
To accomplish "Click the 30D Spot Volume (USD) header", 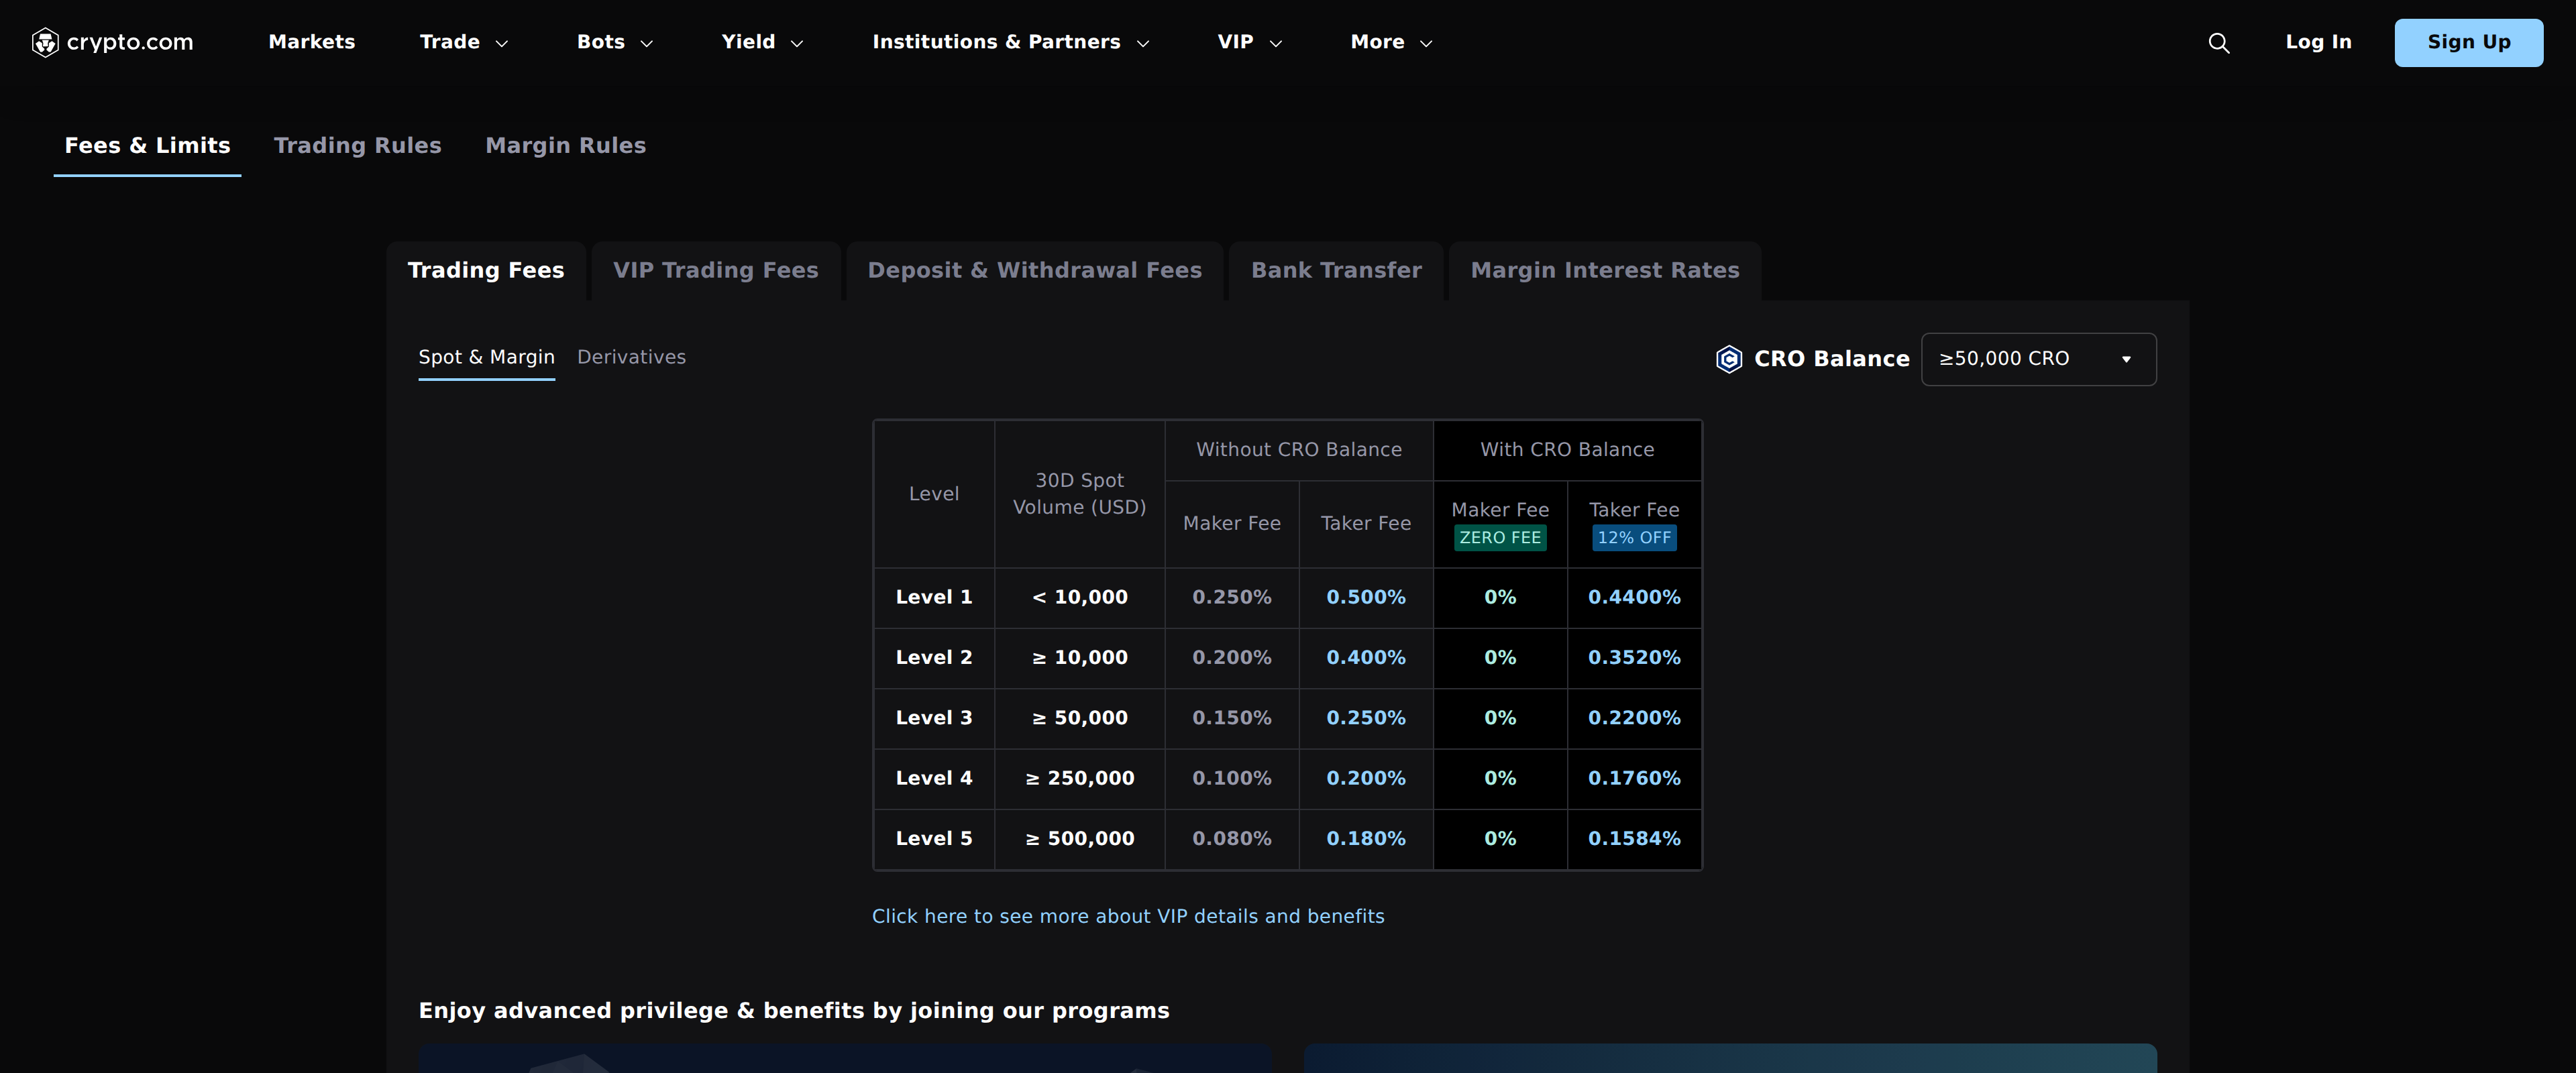I will (1080, 494).
